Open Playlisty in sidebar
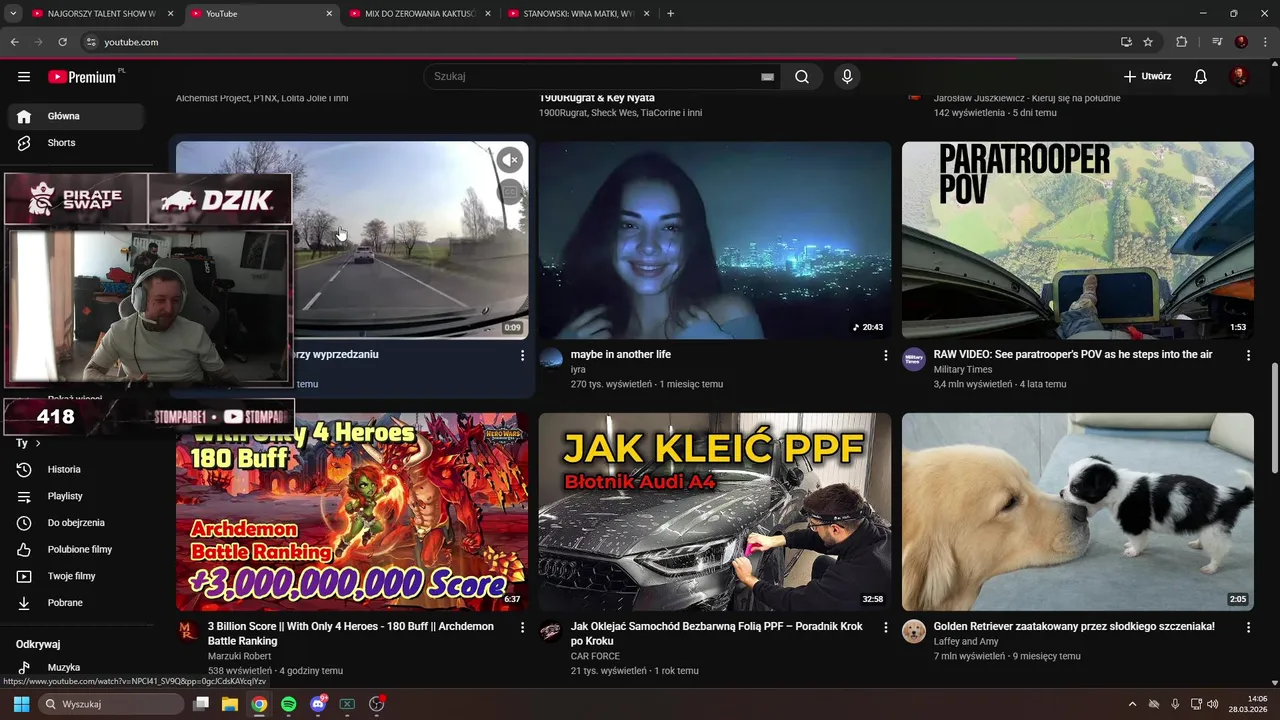The height and width of the screenshot is (720, 1280). point(76,496)
